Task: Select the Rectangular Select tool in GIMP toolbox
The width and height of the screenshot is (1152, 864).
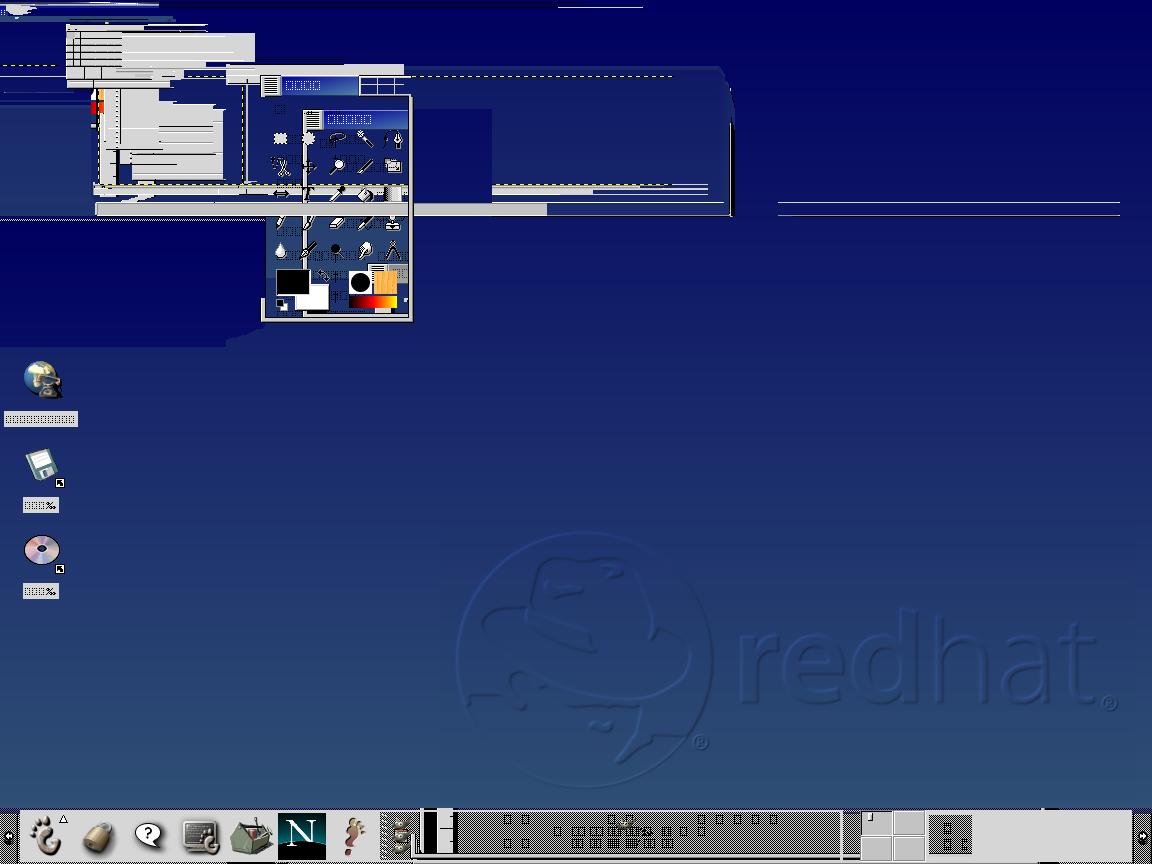Action: point(281,138)
